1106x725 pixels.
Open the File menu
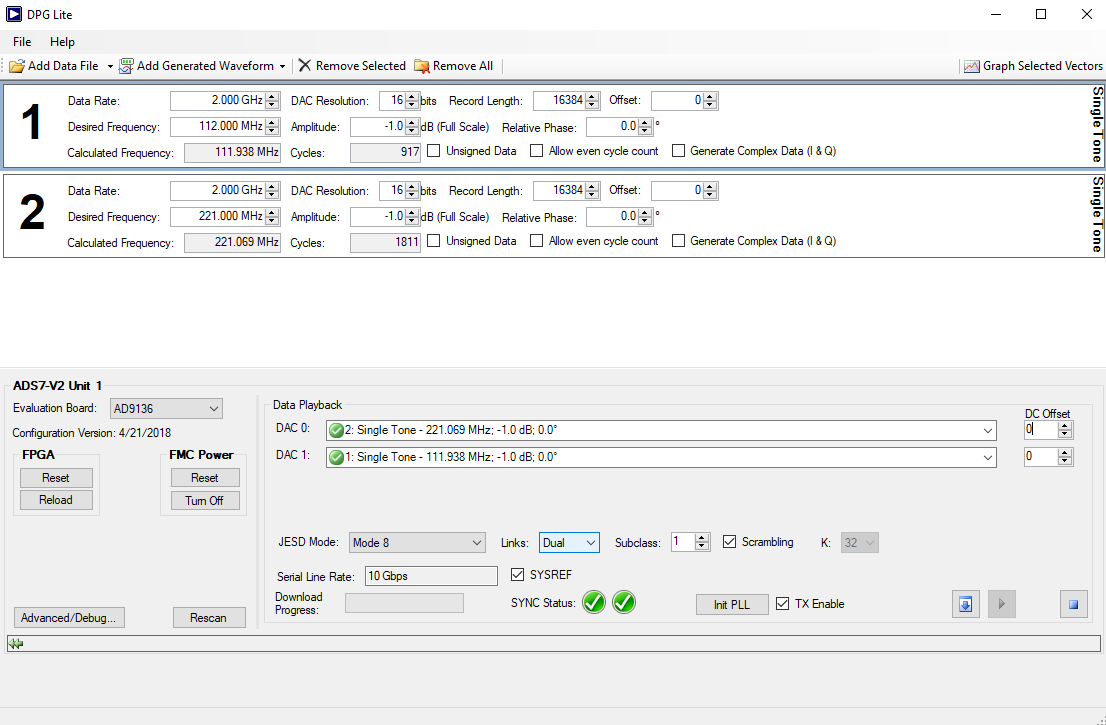coord(22,42)
